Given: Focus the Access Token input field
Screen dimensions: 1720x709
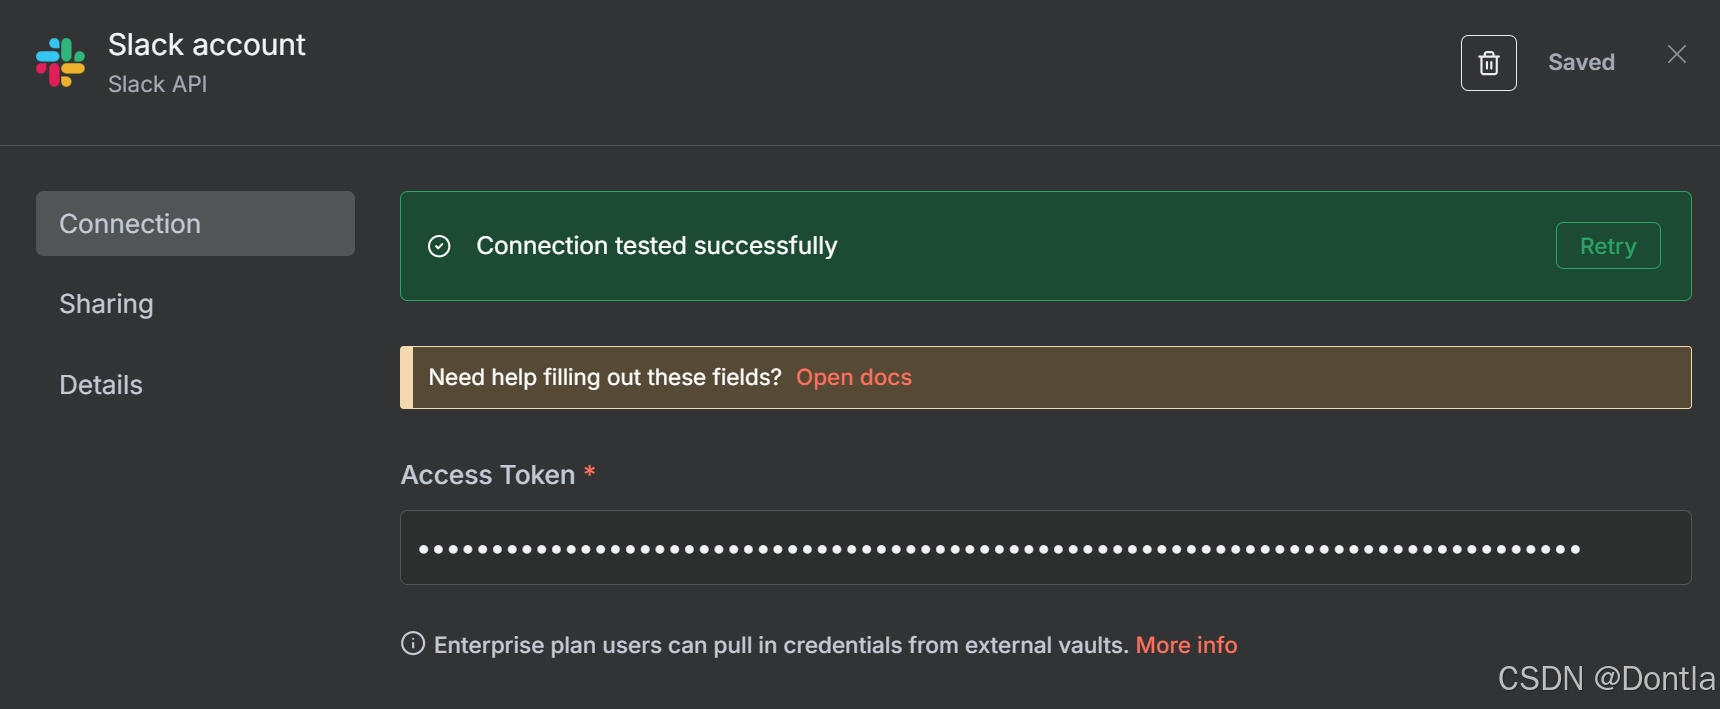Looking at the screenshot, I should [1045, 548].
